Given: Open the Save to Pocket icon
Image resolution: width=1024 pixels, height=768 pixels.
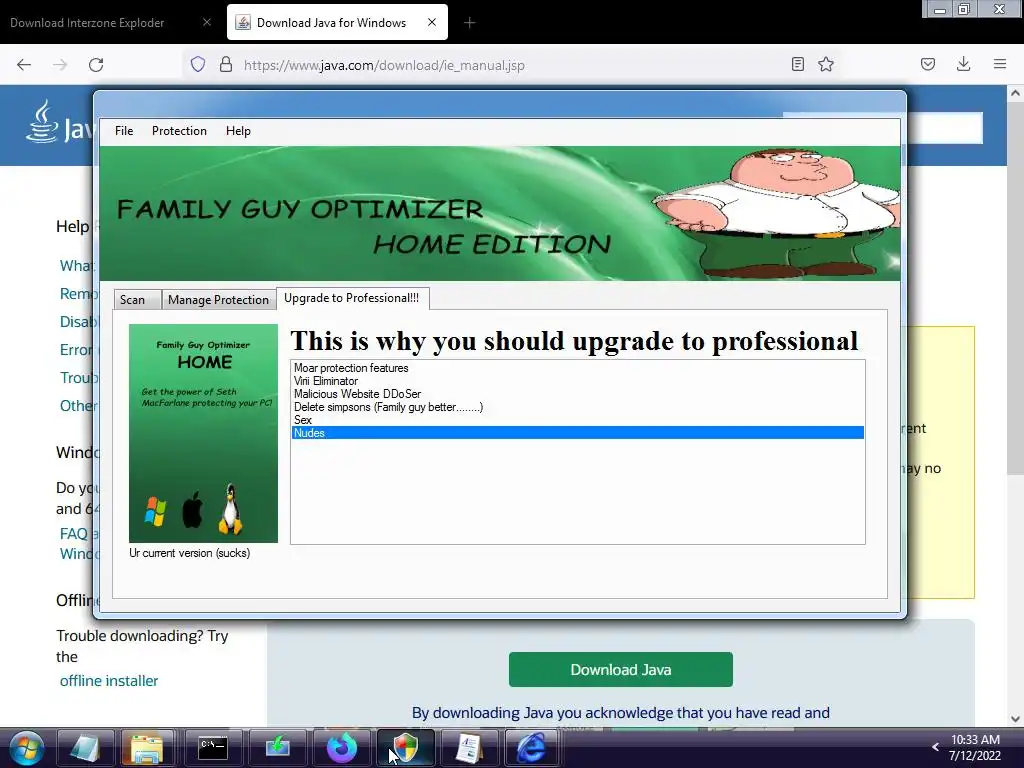Looking at the screenshot, I should click(928, 64).
